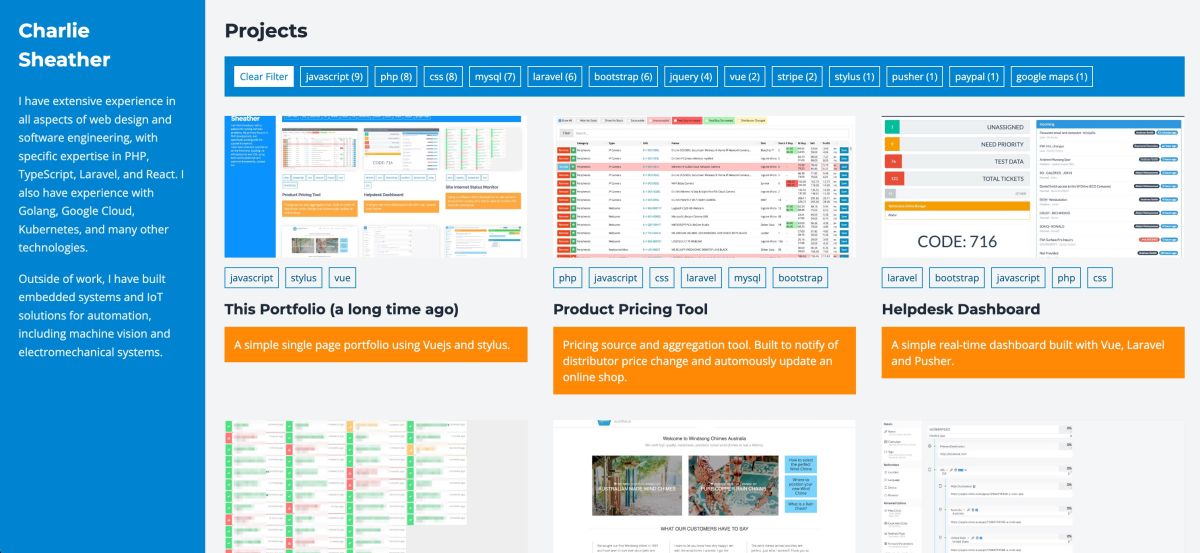
Task: Filter projects by laravel (6)
Action: point(554,77)
